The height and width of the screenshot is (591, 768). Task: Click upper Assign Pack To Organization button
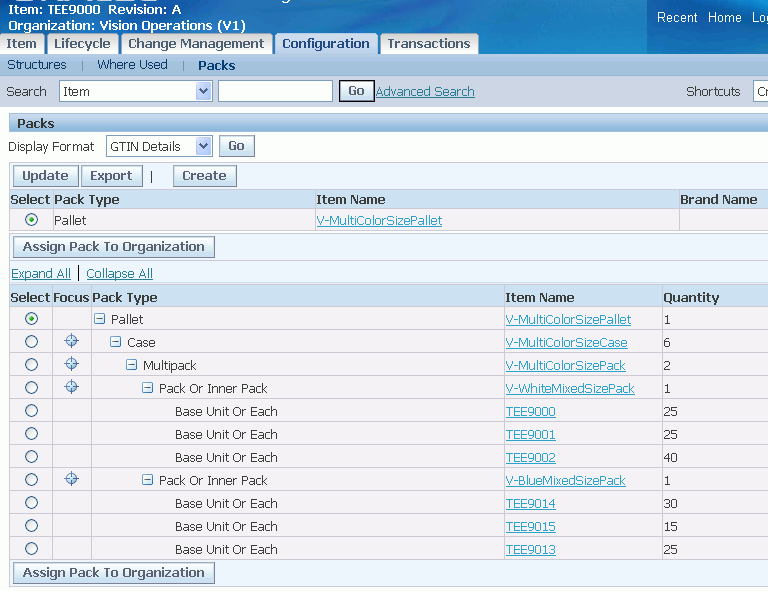(x=114, y=247)
